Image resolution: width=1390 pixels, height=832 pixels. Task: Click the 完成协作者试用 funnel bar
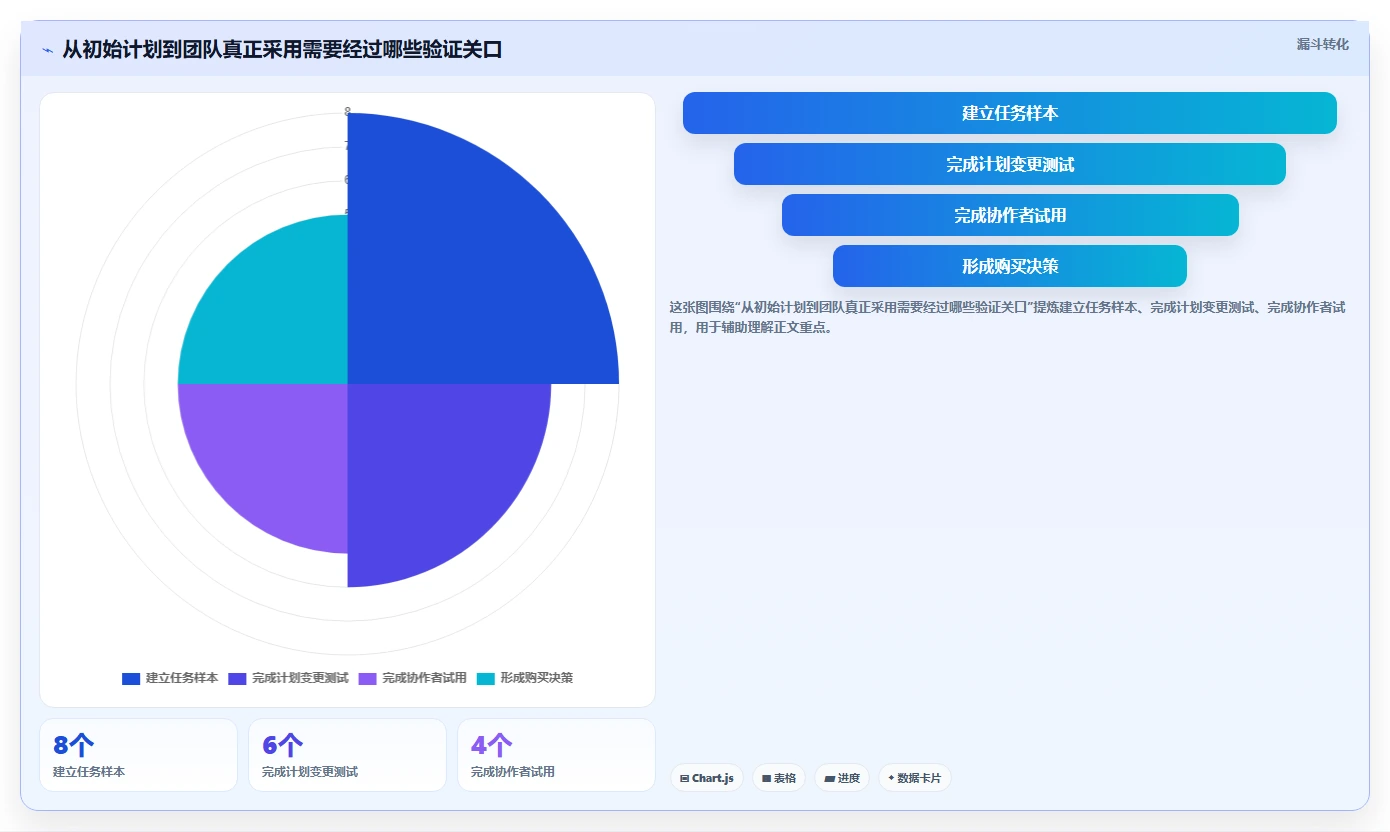1010,215
